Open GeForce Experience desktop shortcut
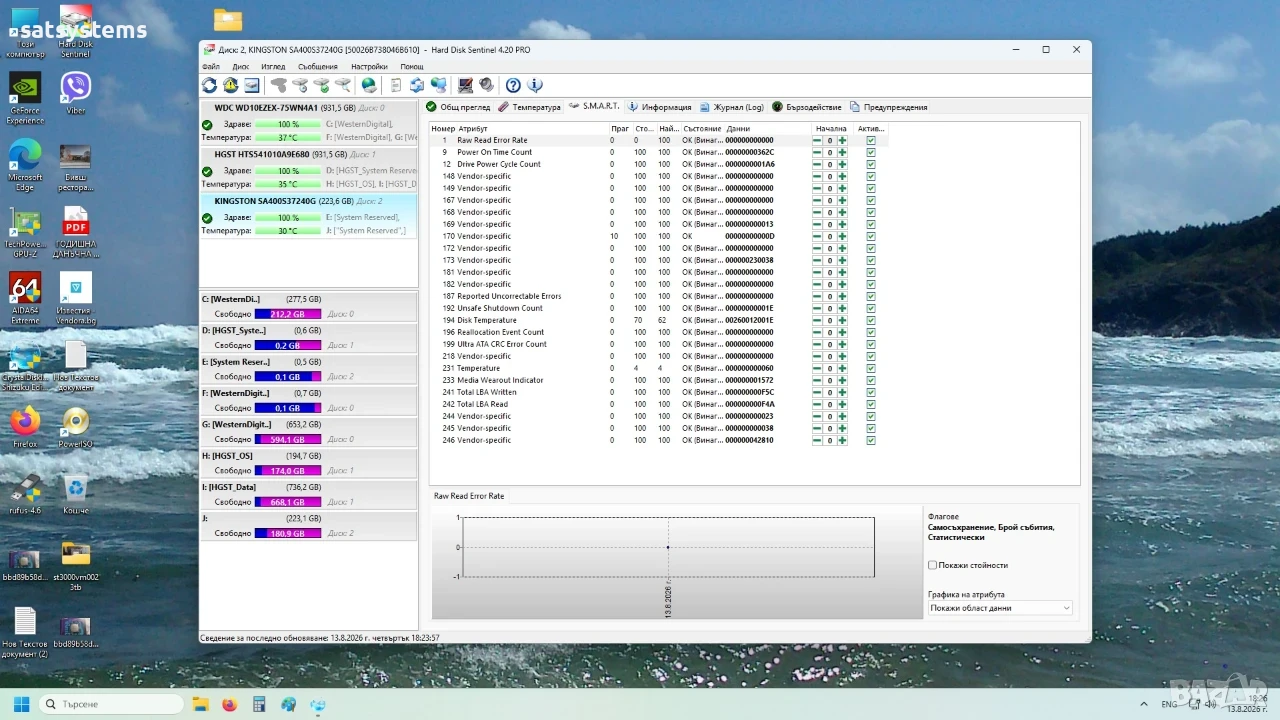This screenshot has height=720, width=1280. tap(25, 97)
